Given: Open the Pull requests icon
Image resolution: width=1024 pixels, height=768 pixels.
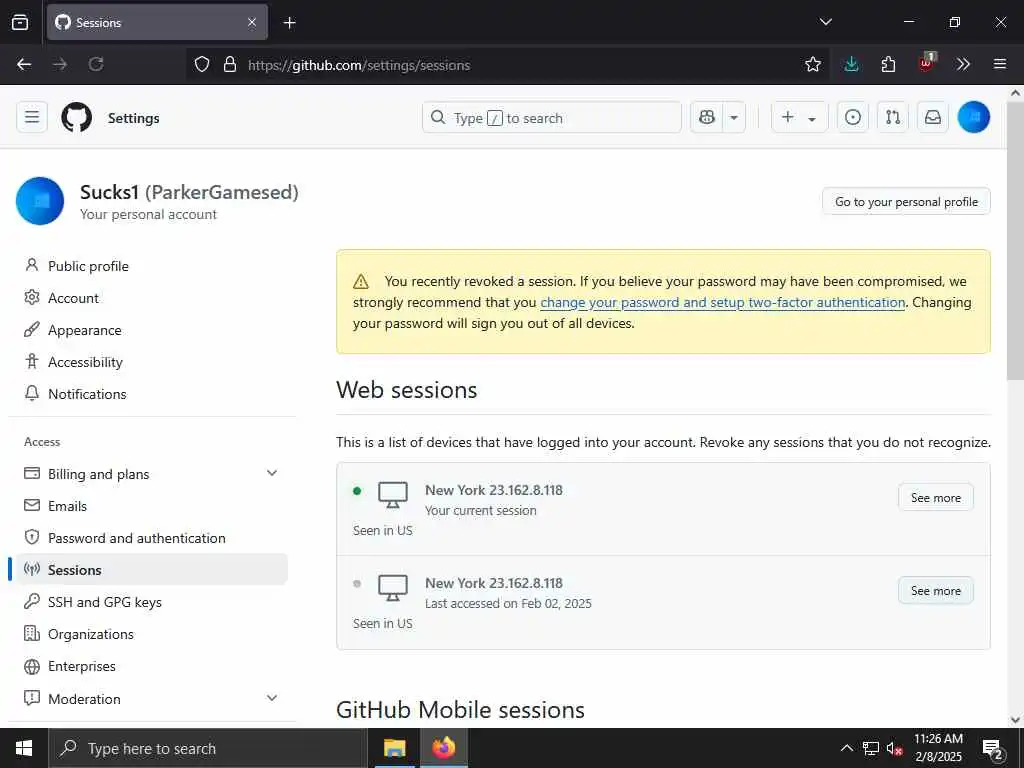Looking at the screenshot, I should 892,117.
